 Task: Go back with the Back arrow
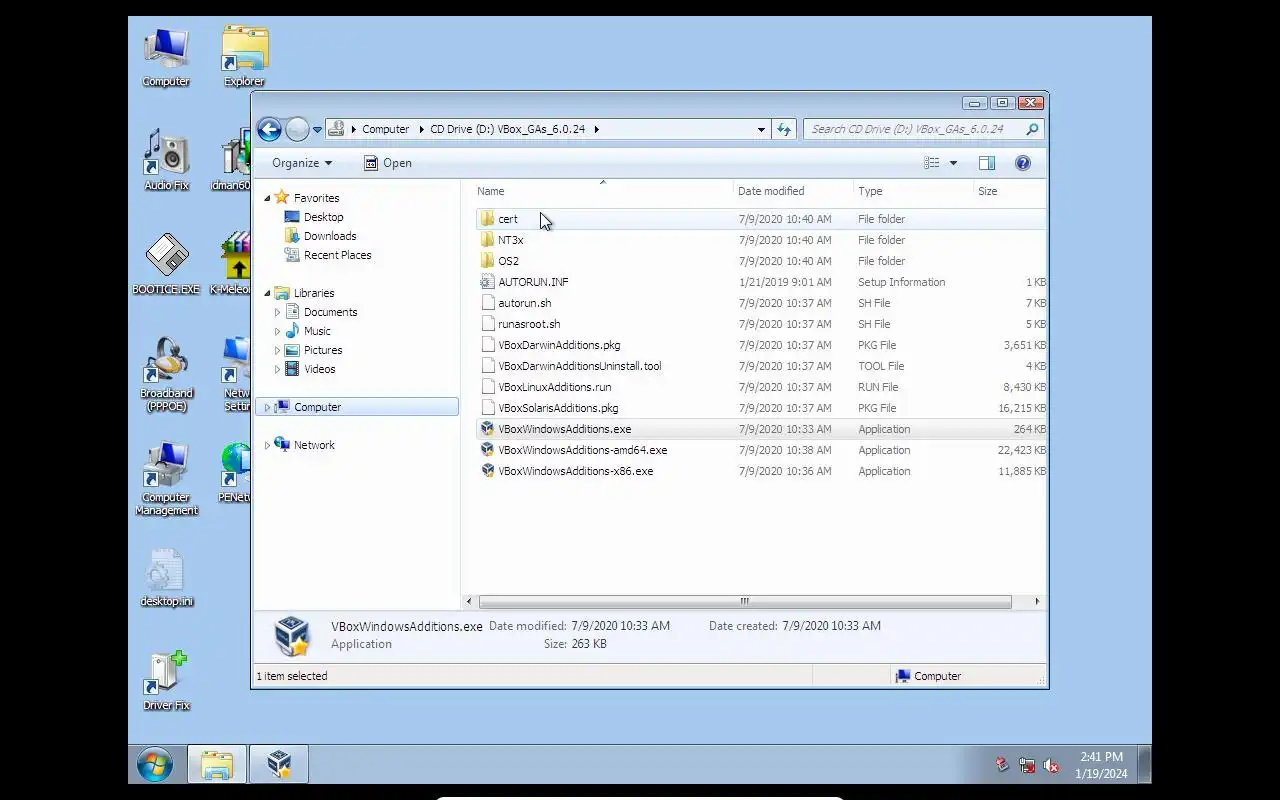[x=269, y=129]
